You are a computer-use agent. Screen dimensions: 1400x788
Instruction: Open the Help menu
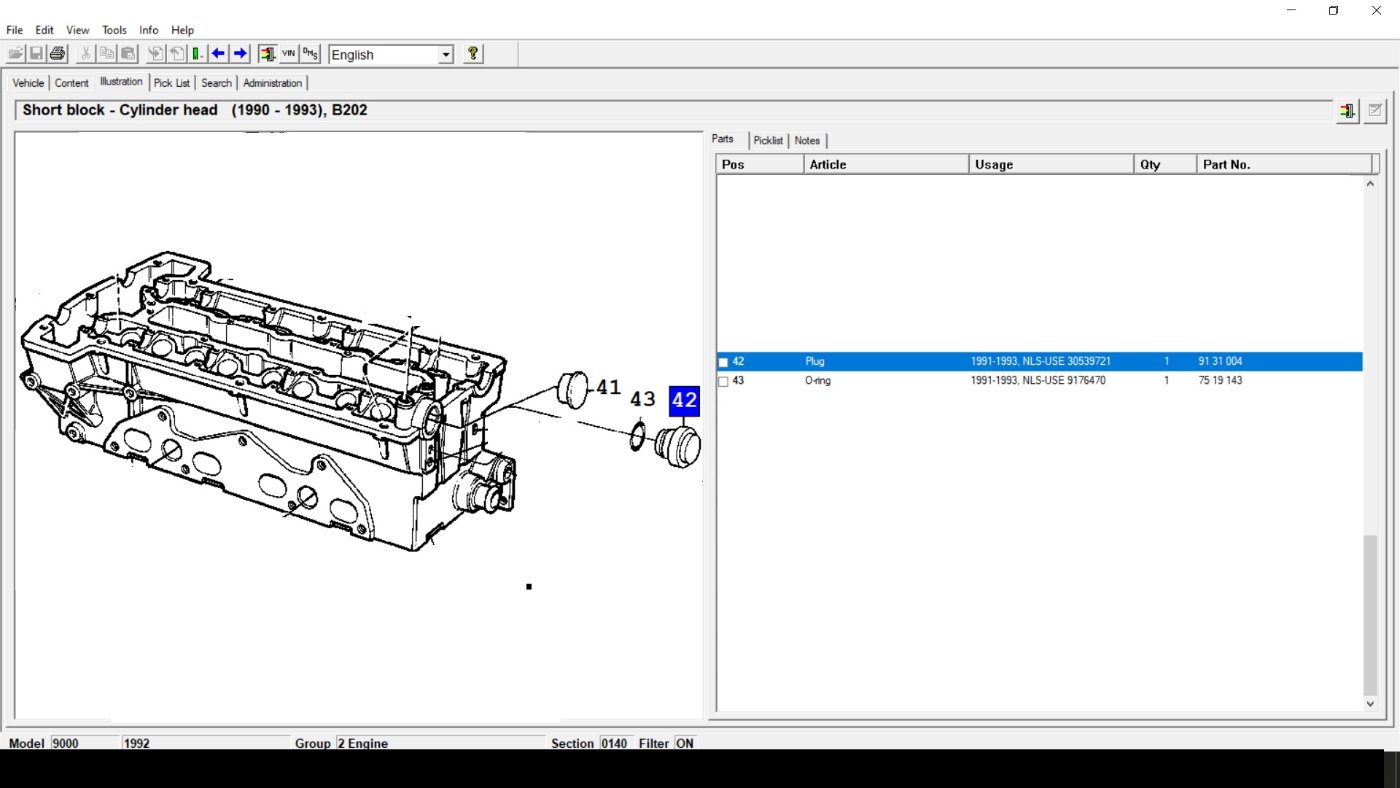182,30
